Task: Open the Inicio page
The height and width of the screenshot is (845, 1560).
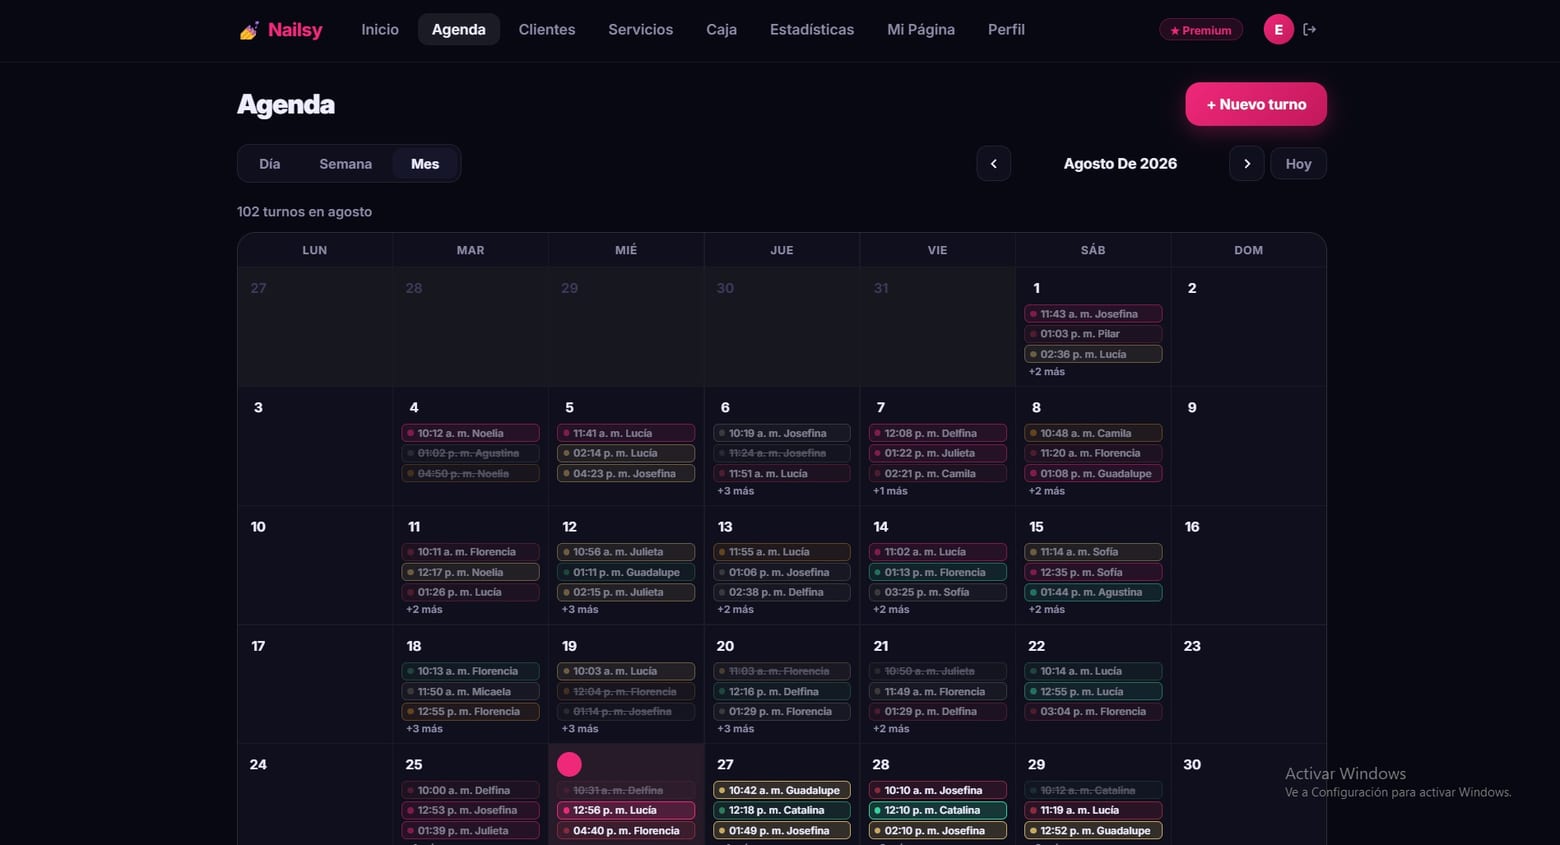Action: click(380, 30)
